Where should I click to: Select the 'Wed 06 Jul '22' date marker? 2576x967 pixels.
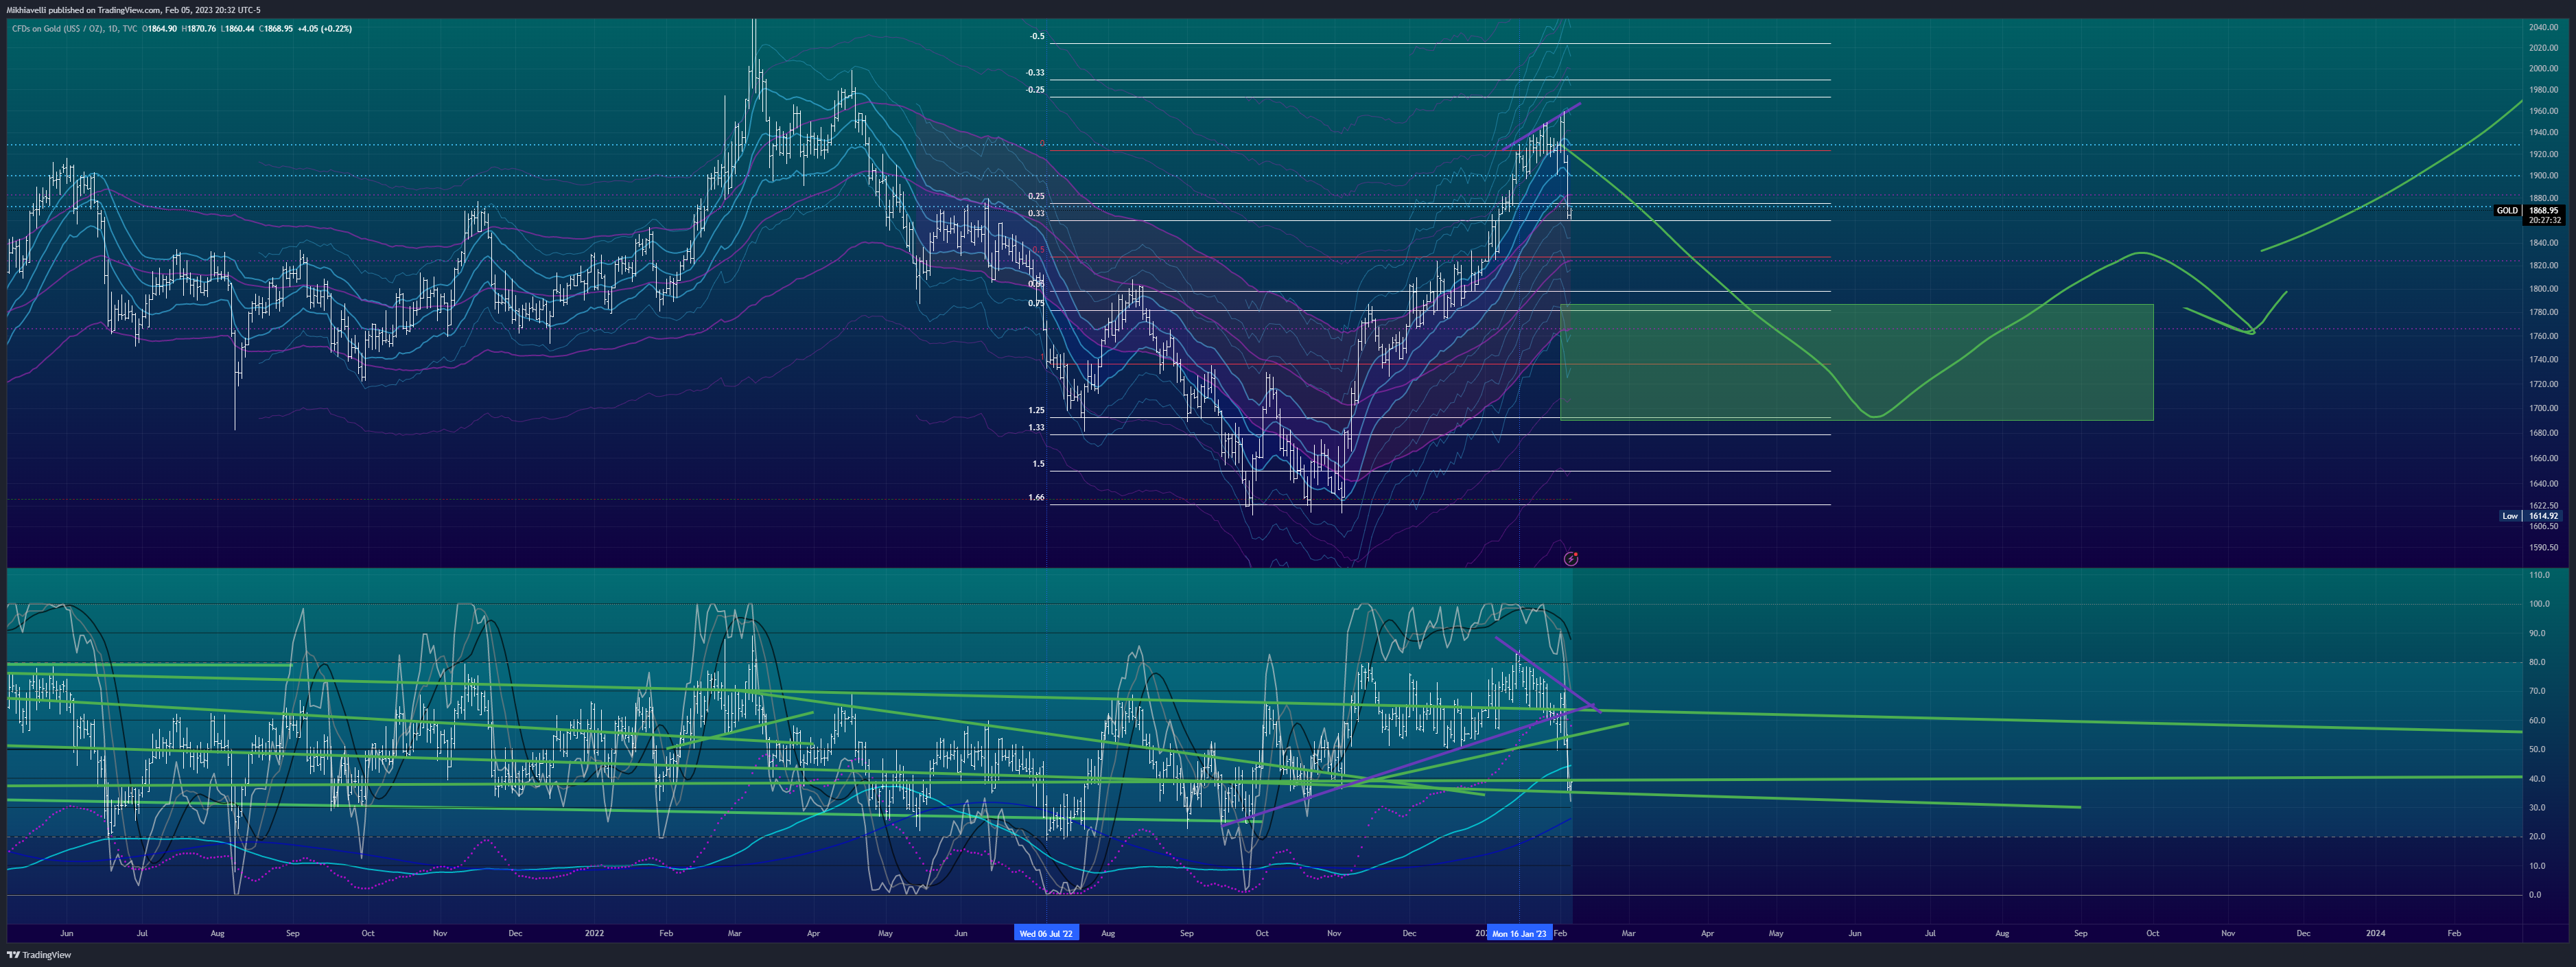point(1046,934)
